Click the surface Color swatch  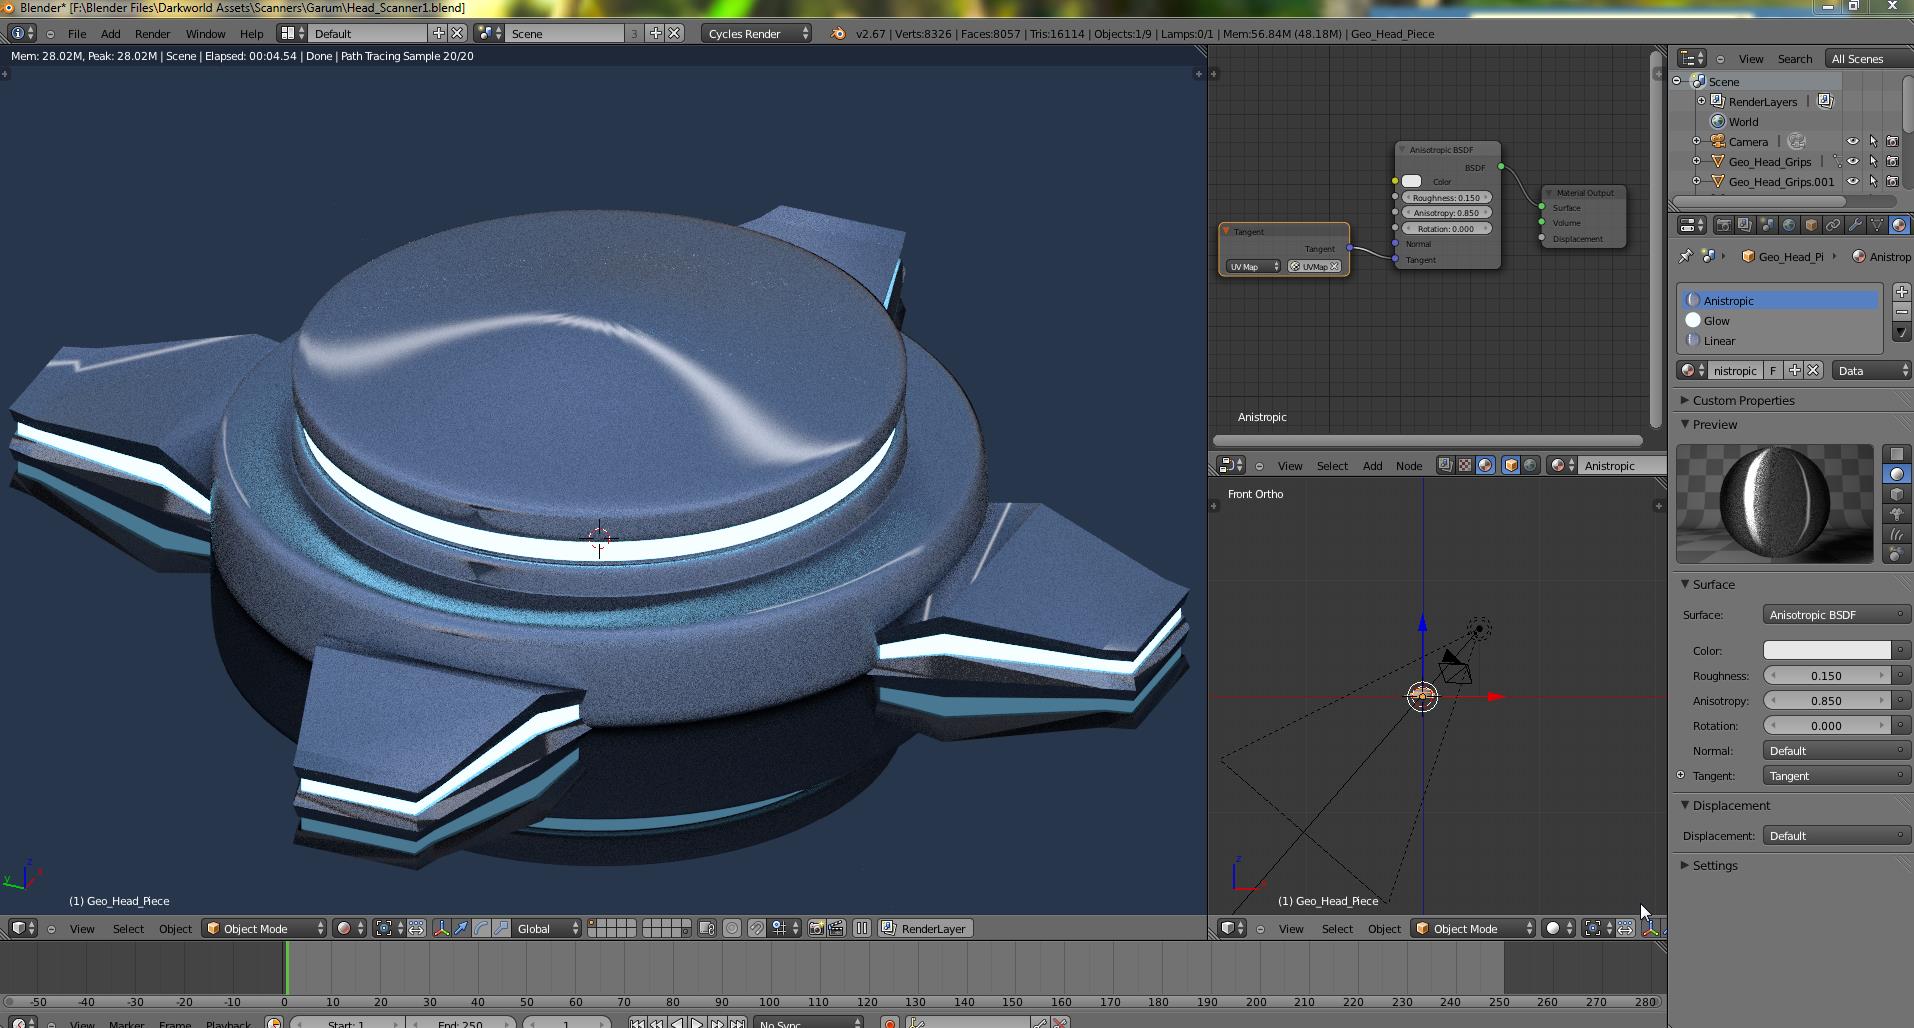(1827, 650)
